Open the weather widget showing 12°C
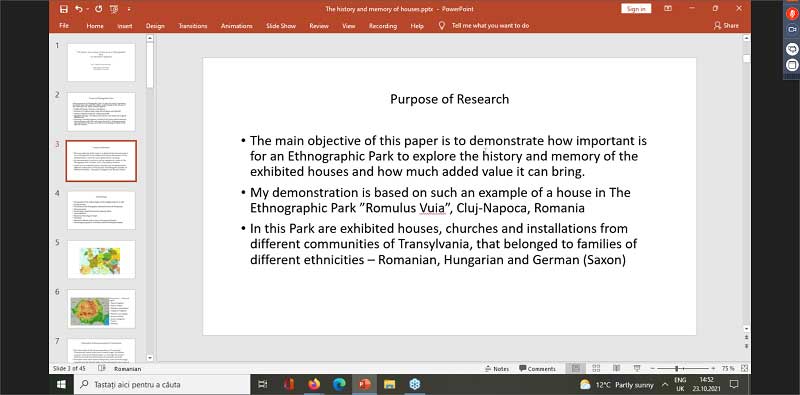Screen dimensions: 800x395 pyautogui.click(x=617, y=384)
